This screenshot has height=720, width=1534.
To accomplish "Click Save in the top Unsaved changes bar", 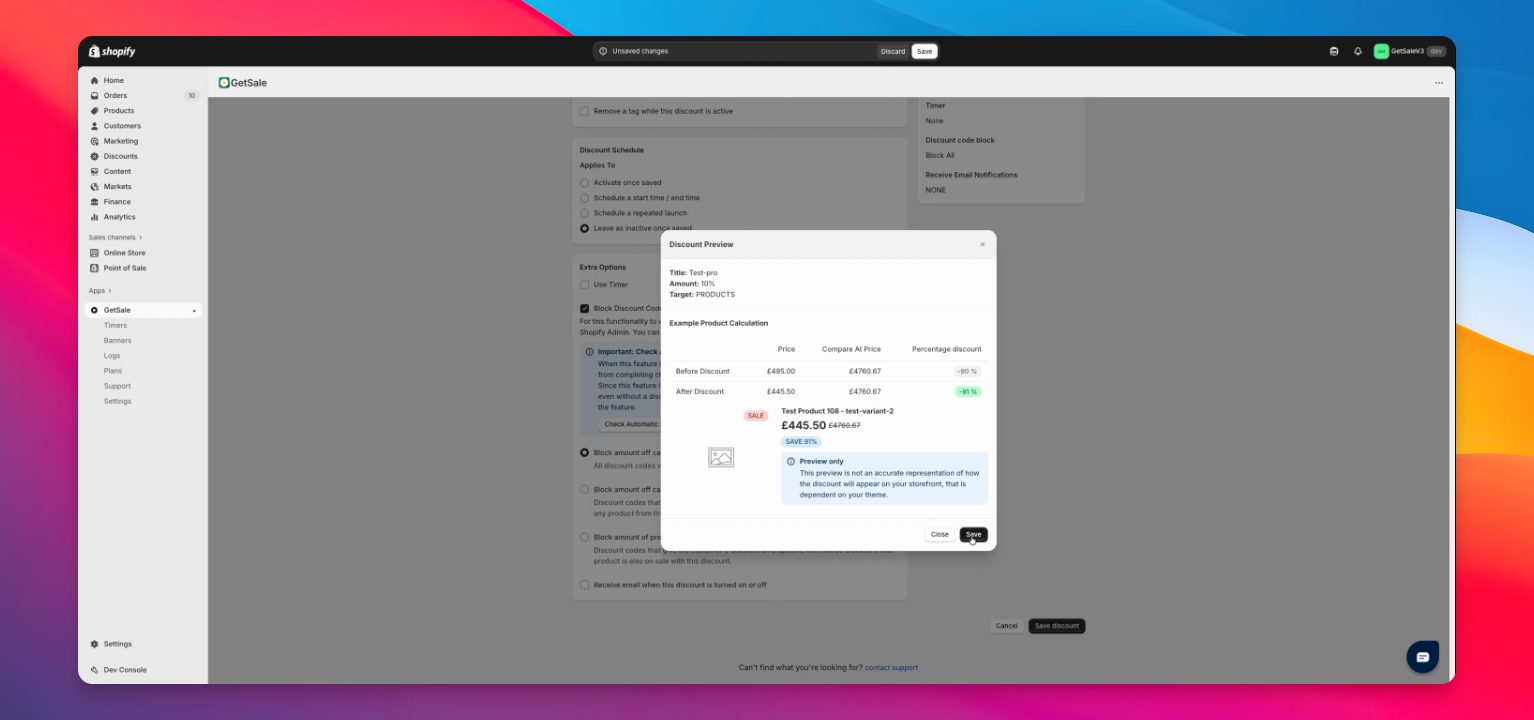I will 924,51.
